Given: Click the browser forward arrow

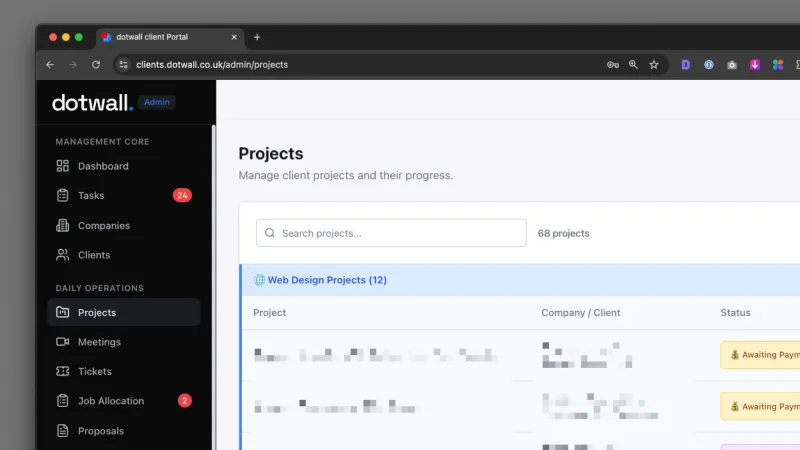Looking at the screenshot, I should click(72, 65).
